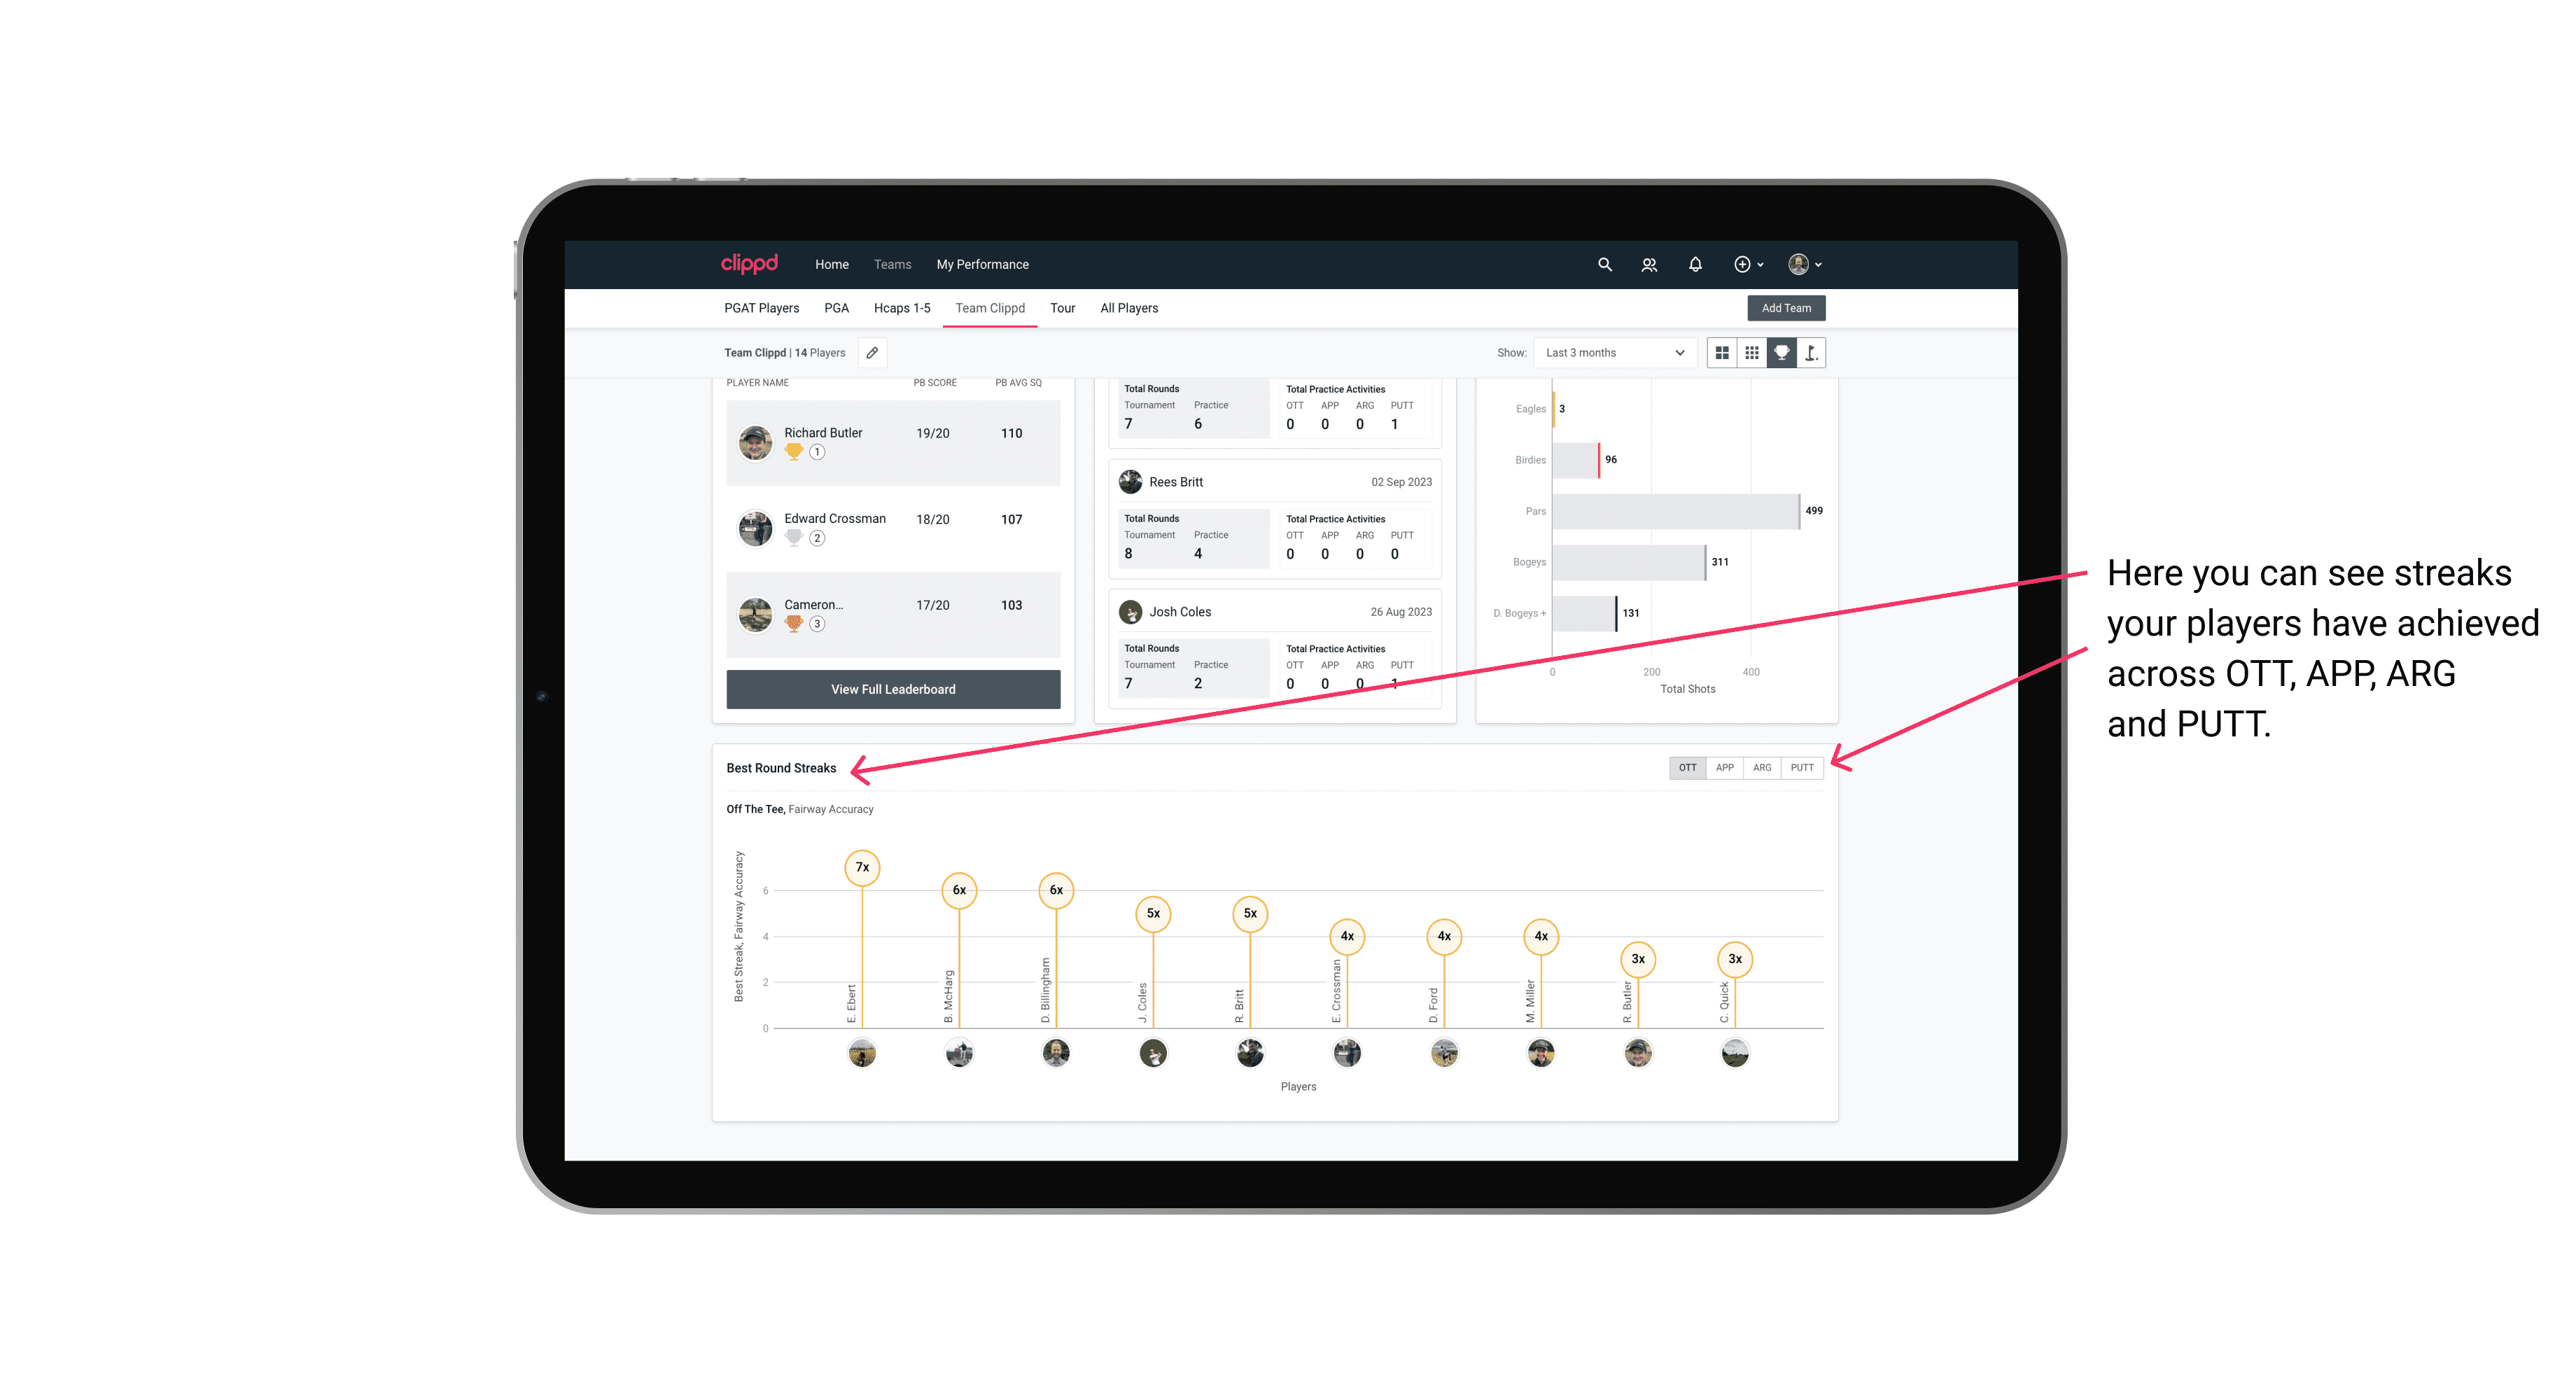2576x1386 pixels.
Task: Select the PUTT streak filter icon
Action: click(1802, 766)
